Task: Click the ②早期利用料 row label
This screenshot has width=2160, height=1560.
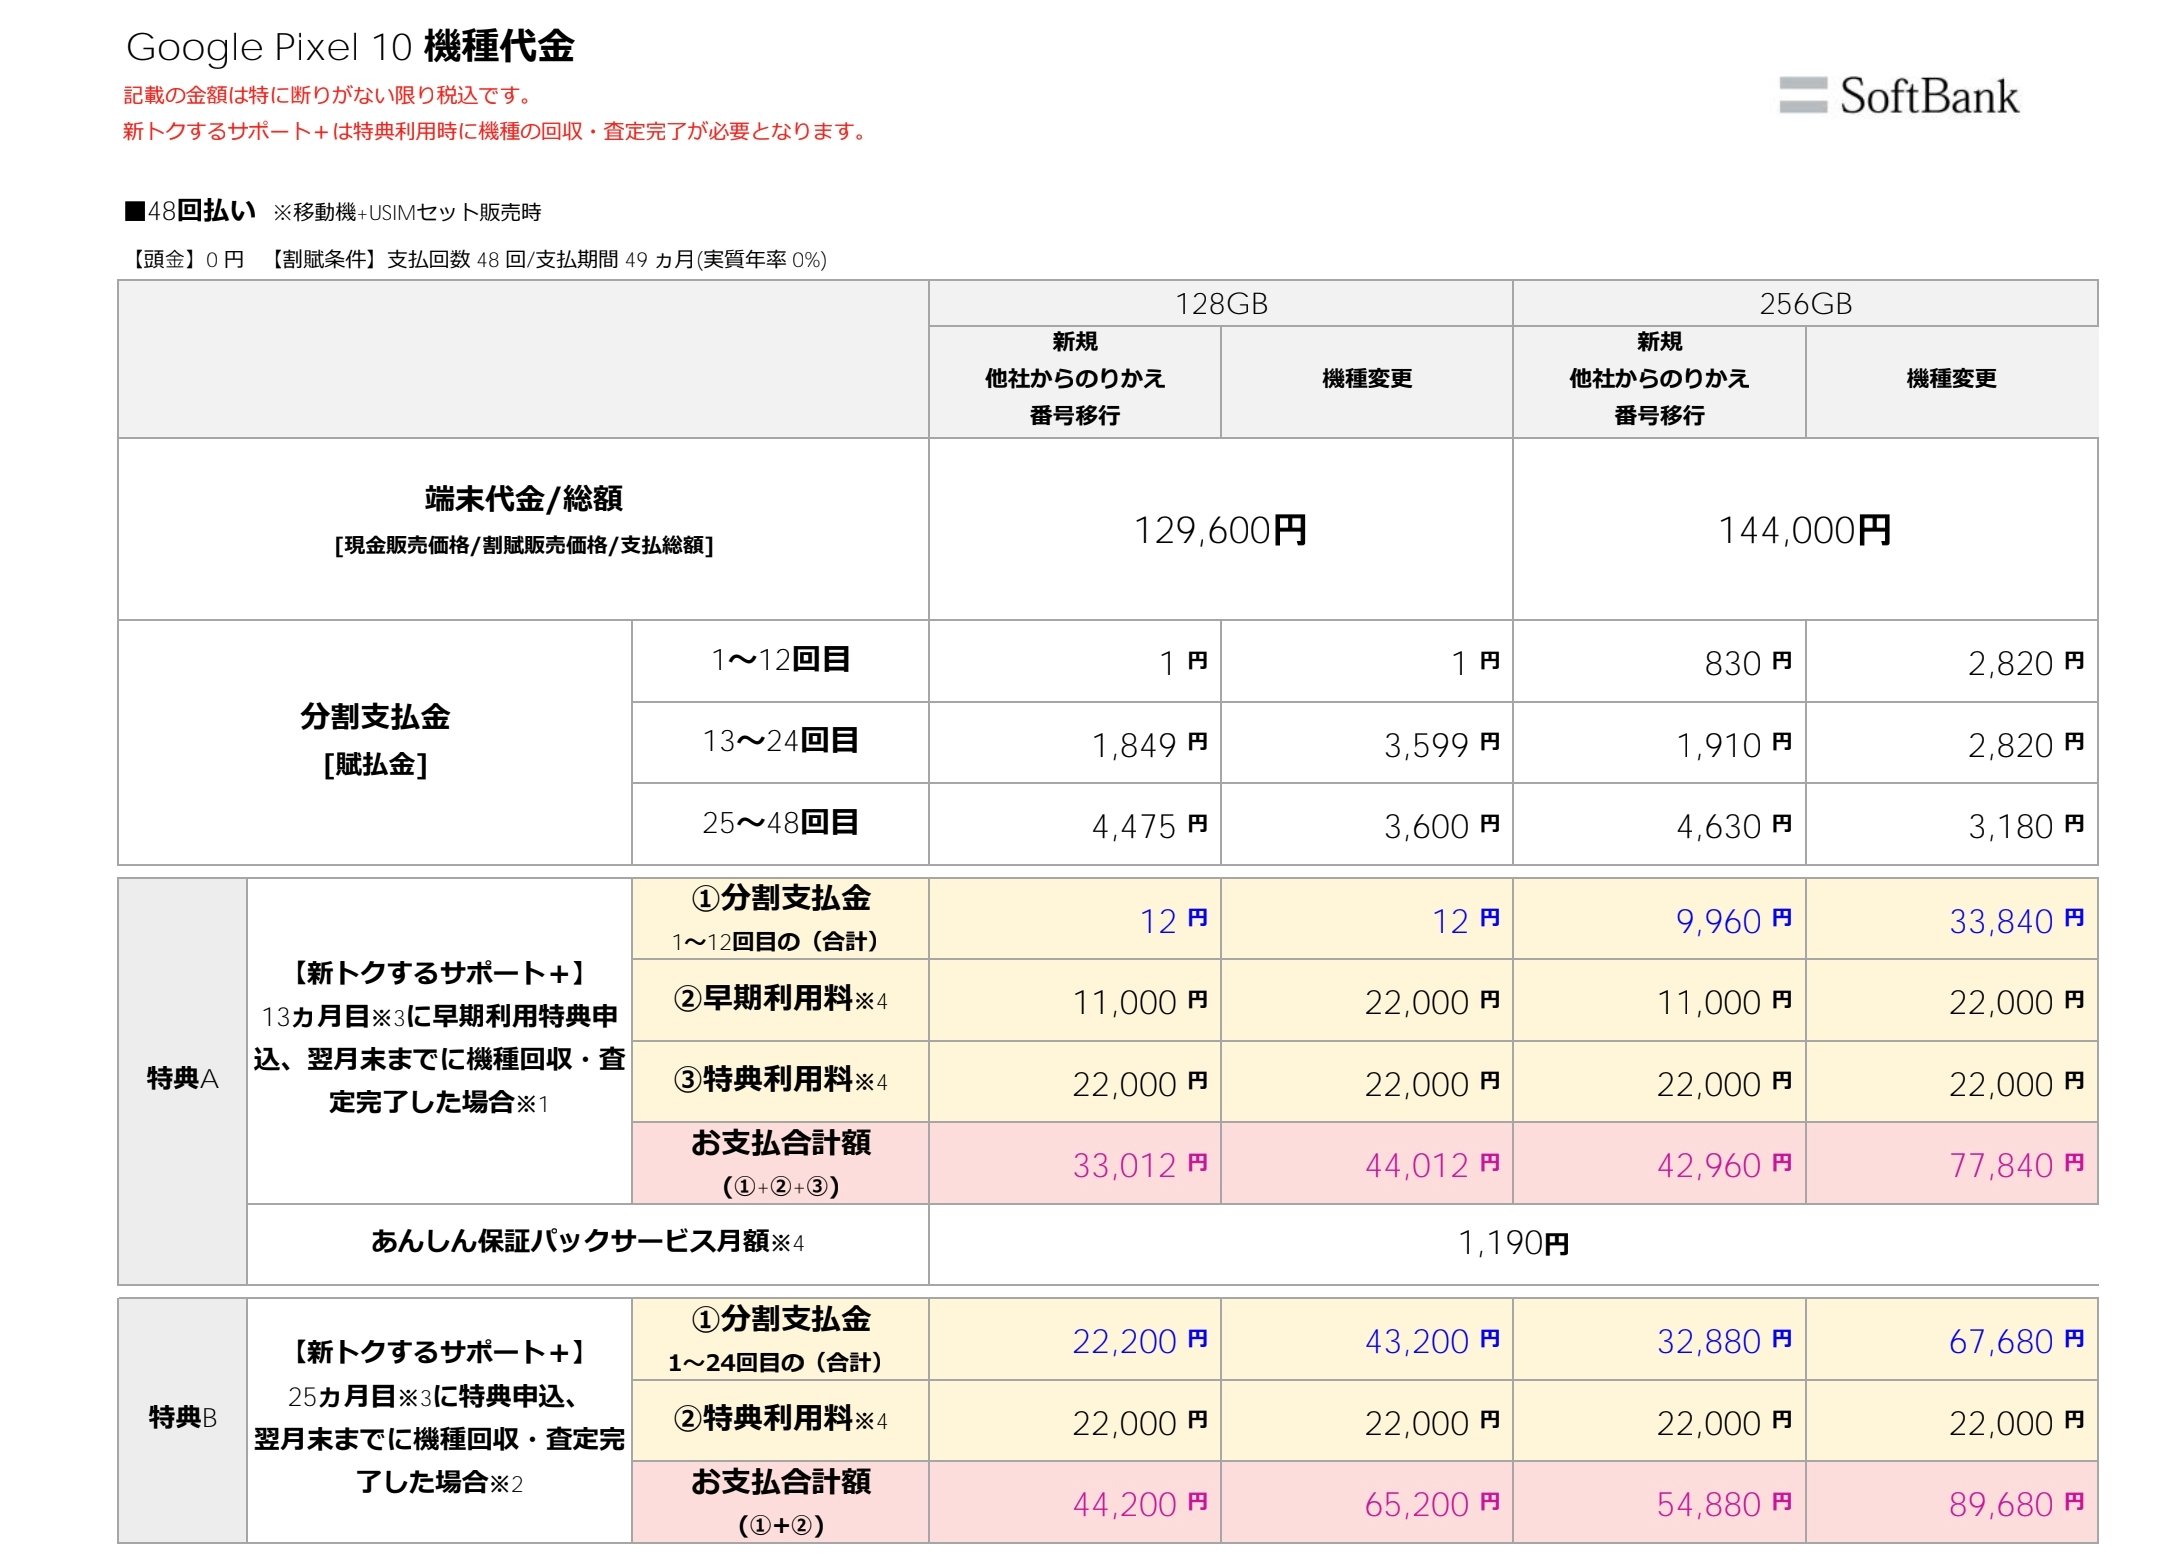Action: click(780, 999)
